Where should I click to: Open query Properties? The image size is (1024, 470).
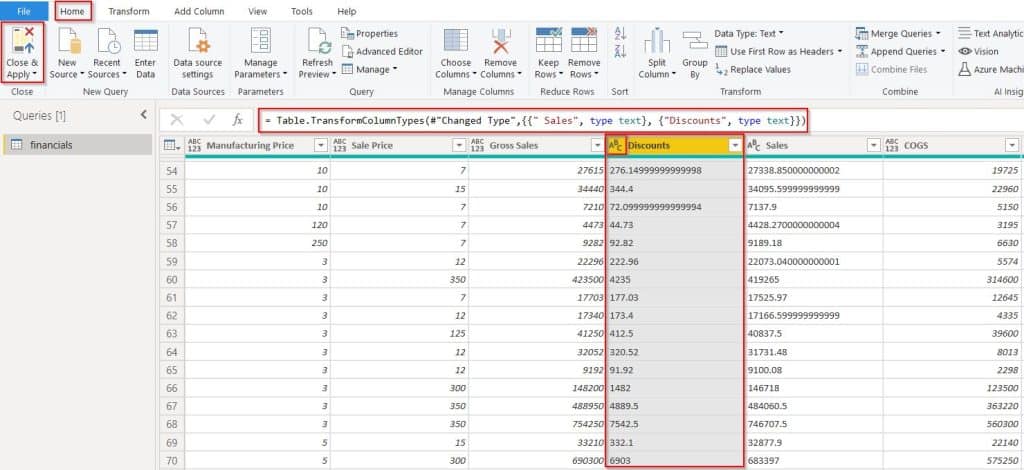tap(369, 33)
